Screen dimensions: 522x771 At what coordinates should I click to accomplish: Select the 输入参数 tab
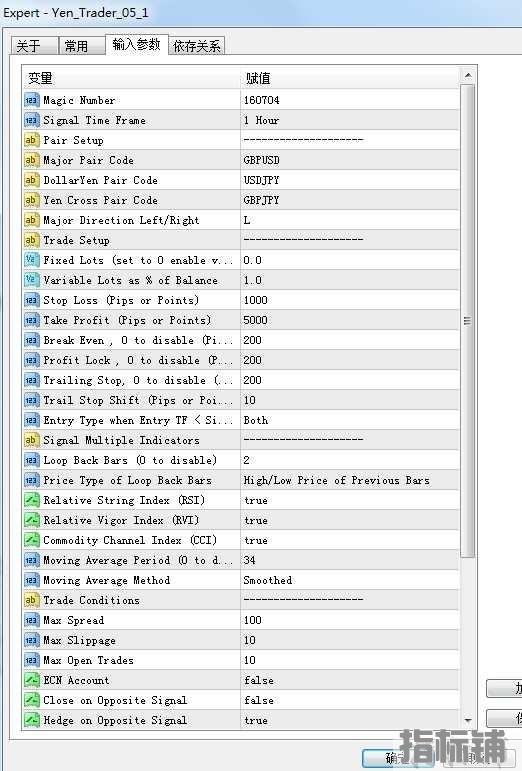click(137, 44)
